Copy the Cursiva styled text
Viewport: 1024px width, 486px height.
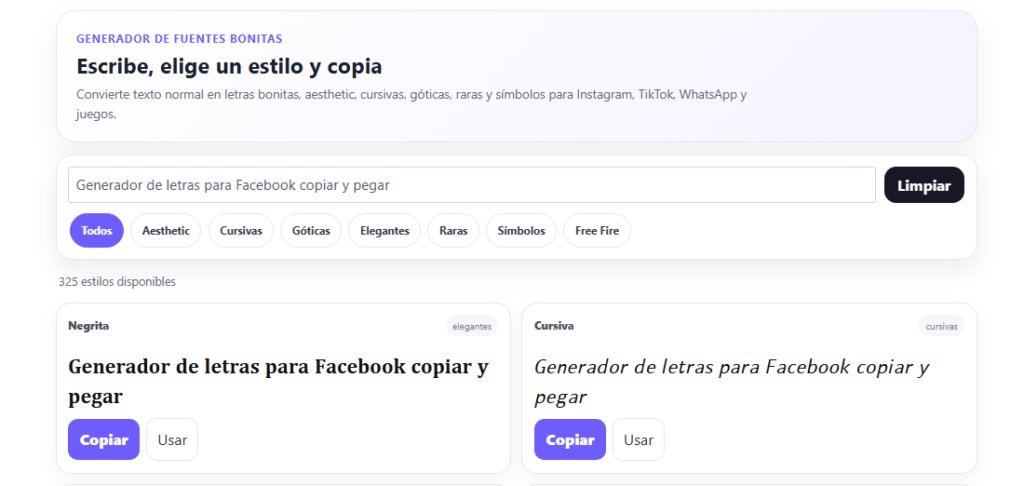(x=570, y=440)
